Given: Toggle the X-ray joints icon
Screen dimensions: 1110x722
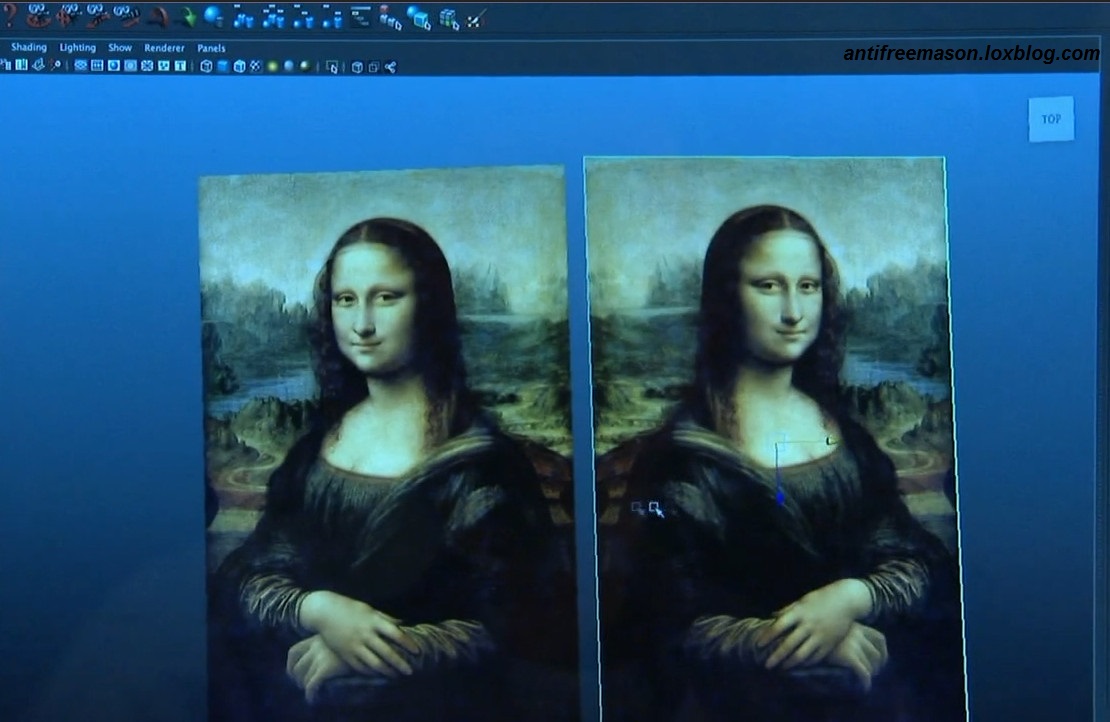Looking at the screenshot, I should [391, 67].
